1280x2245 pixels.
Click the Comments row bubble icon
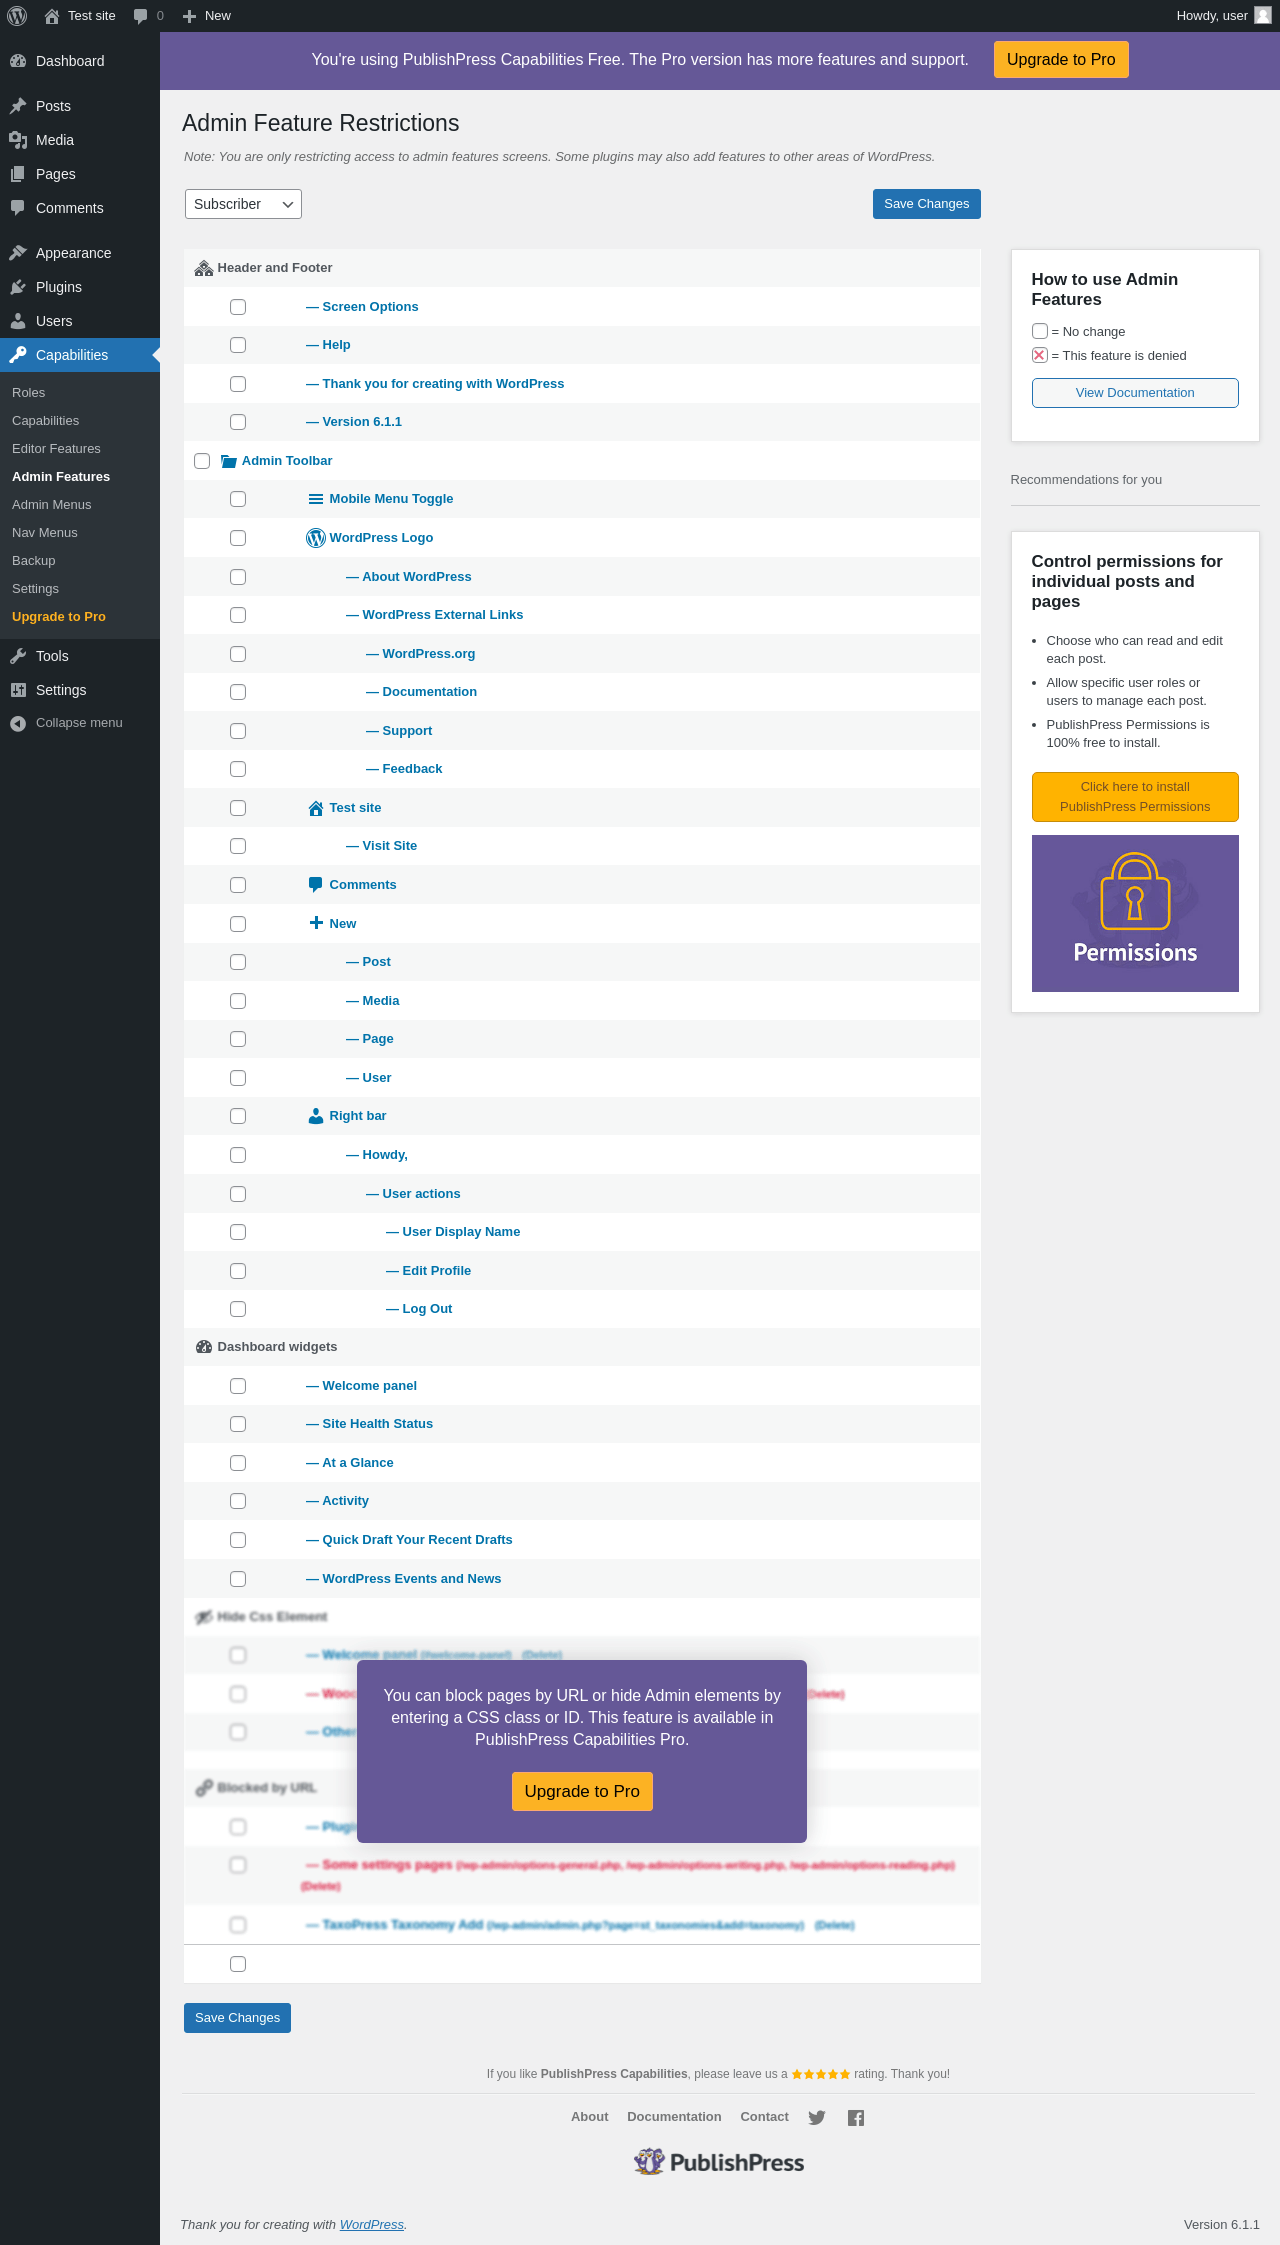316,885
